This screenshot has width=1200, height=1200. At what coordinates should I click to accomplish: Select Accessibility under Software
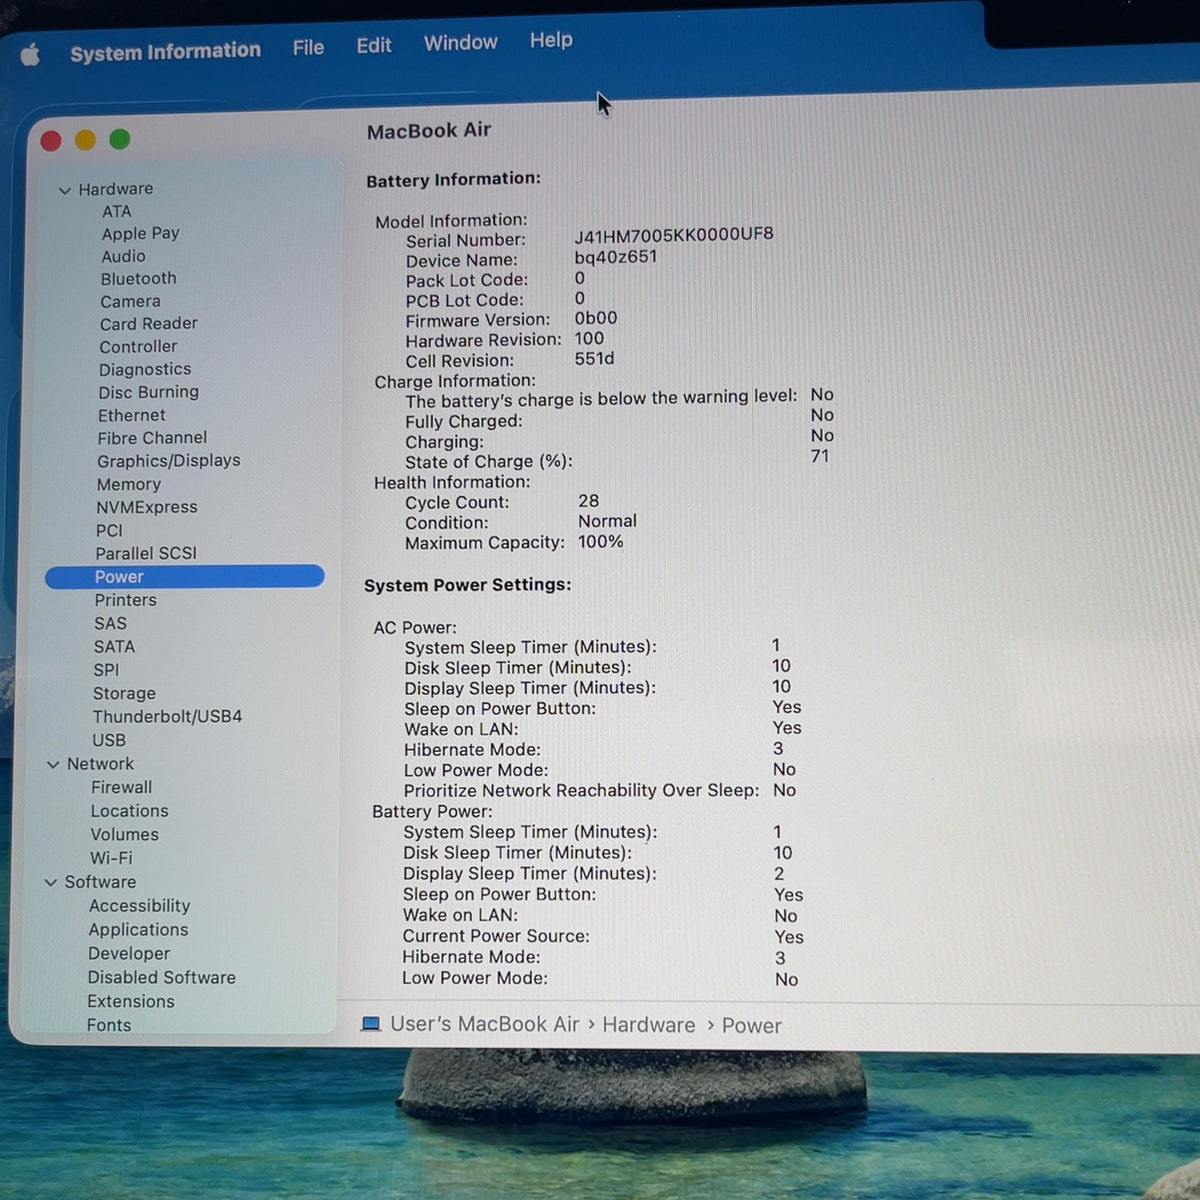pyautogui.click(x=139, y=906)
